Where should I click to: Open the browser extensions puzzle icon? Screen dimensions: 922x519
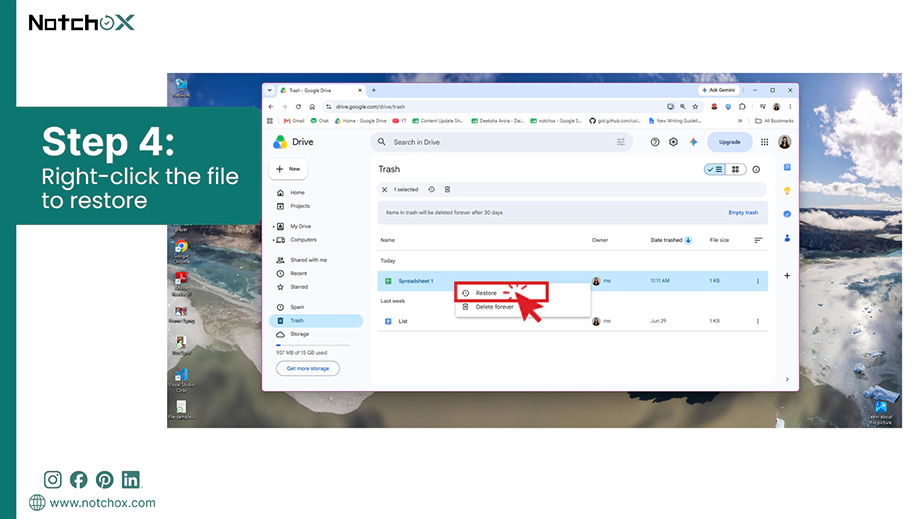pos(742,106)
